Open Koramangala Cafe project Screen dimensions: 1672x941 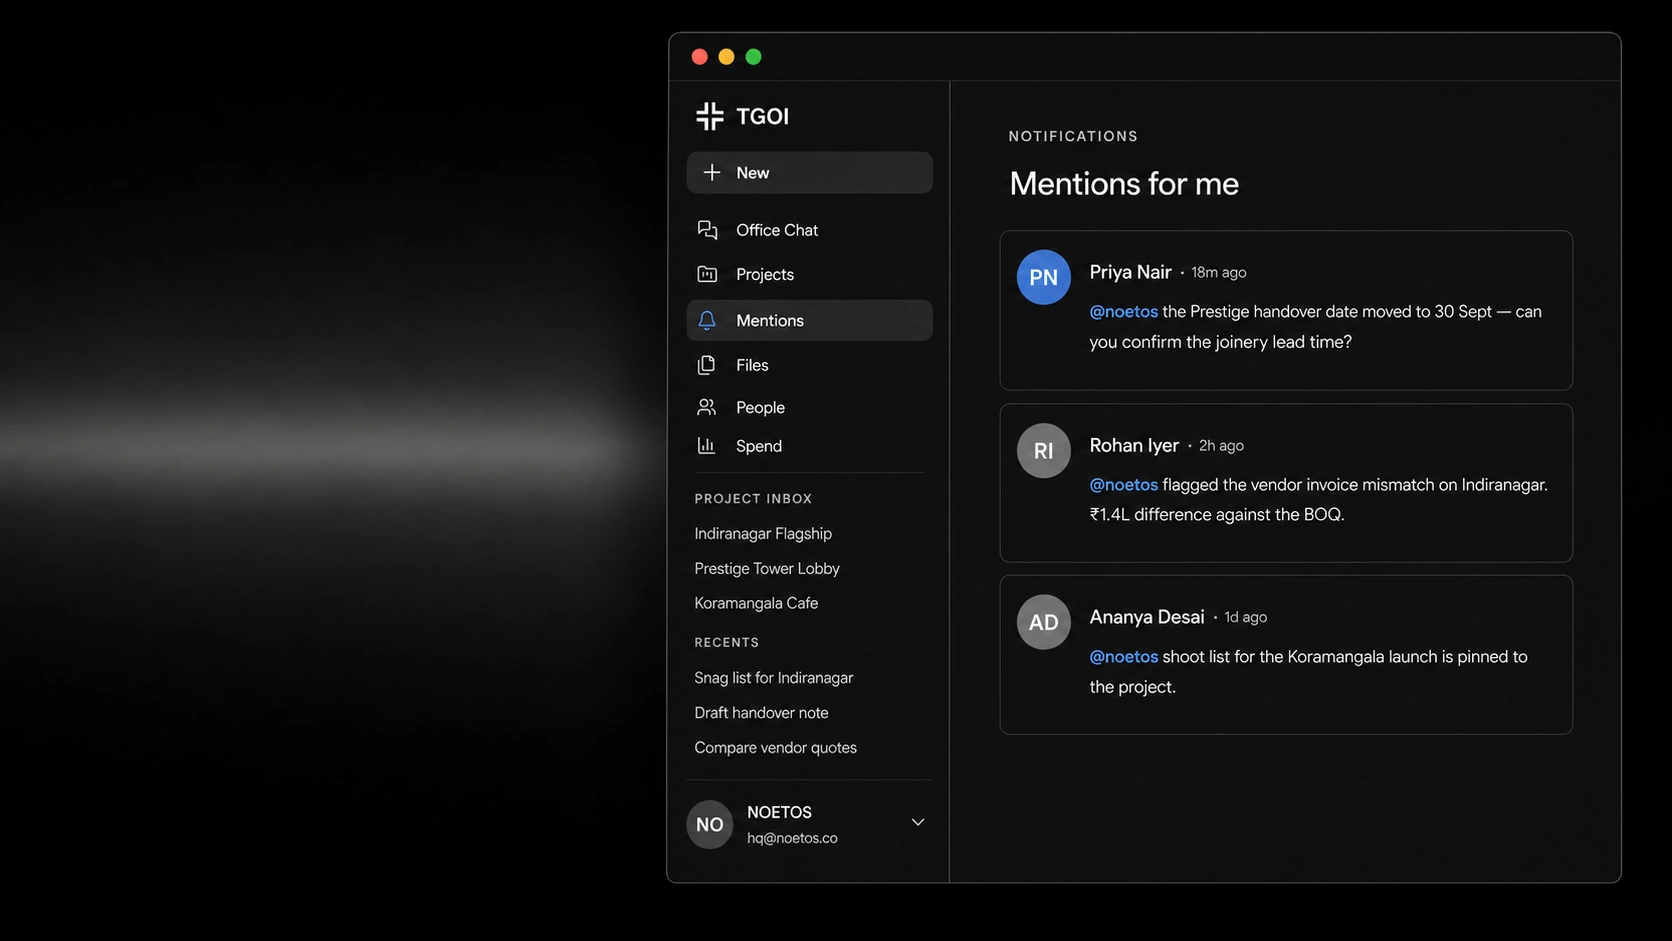tap(756, 603)
